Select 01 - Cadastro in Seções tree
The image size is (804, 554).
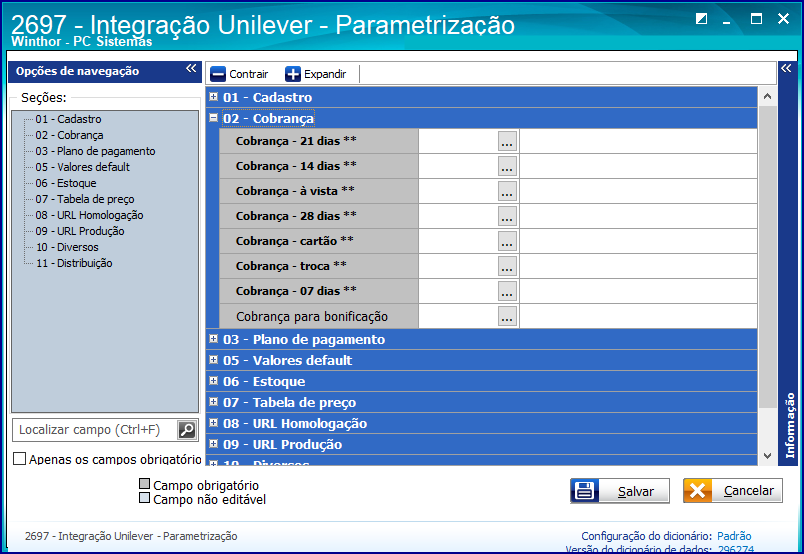click(x=68, y=119)
